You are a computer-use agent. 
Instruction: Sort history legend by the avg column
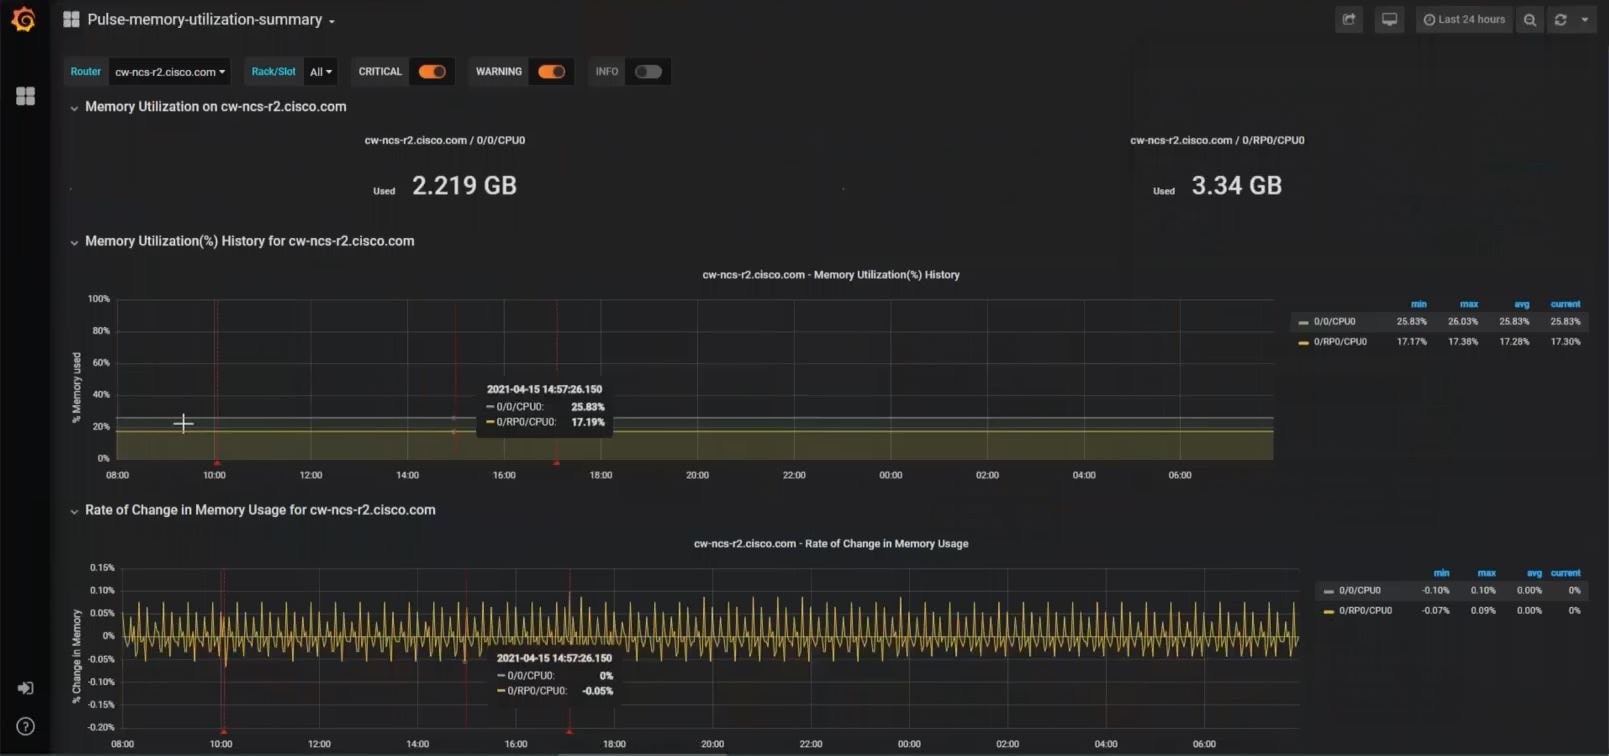coord(1521,304)
